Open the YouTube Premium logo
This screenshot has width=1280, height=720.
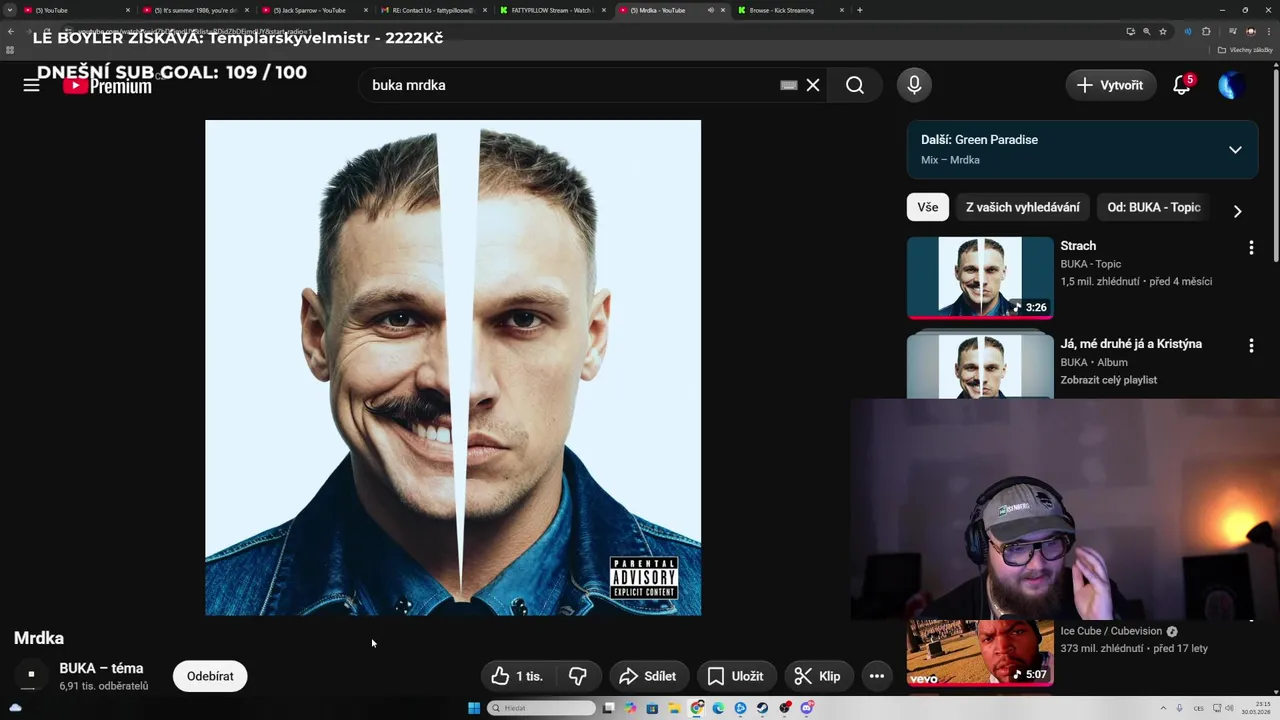tap(107, 86)
